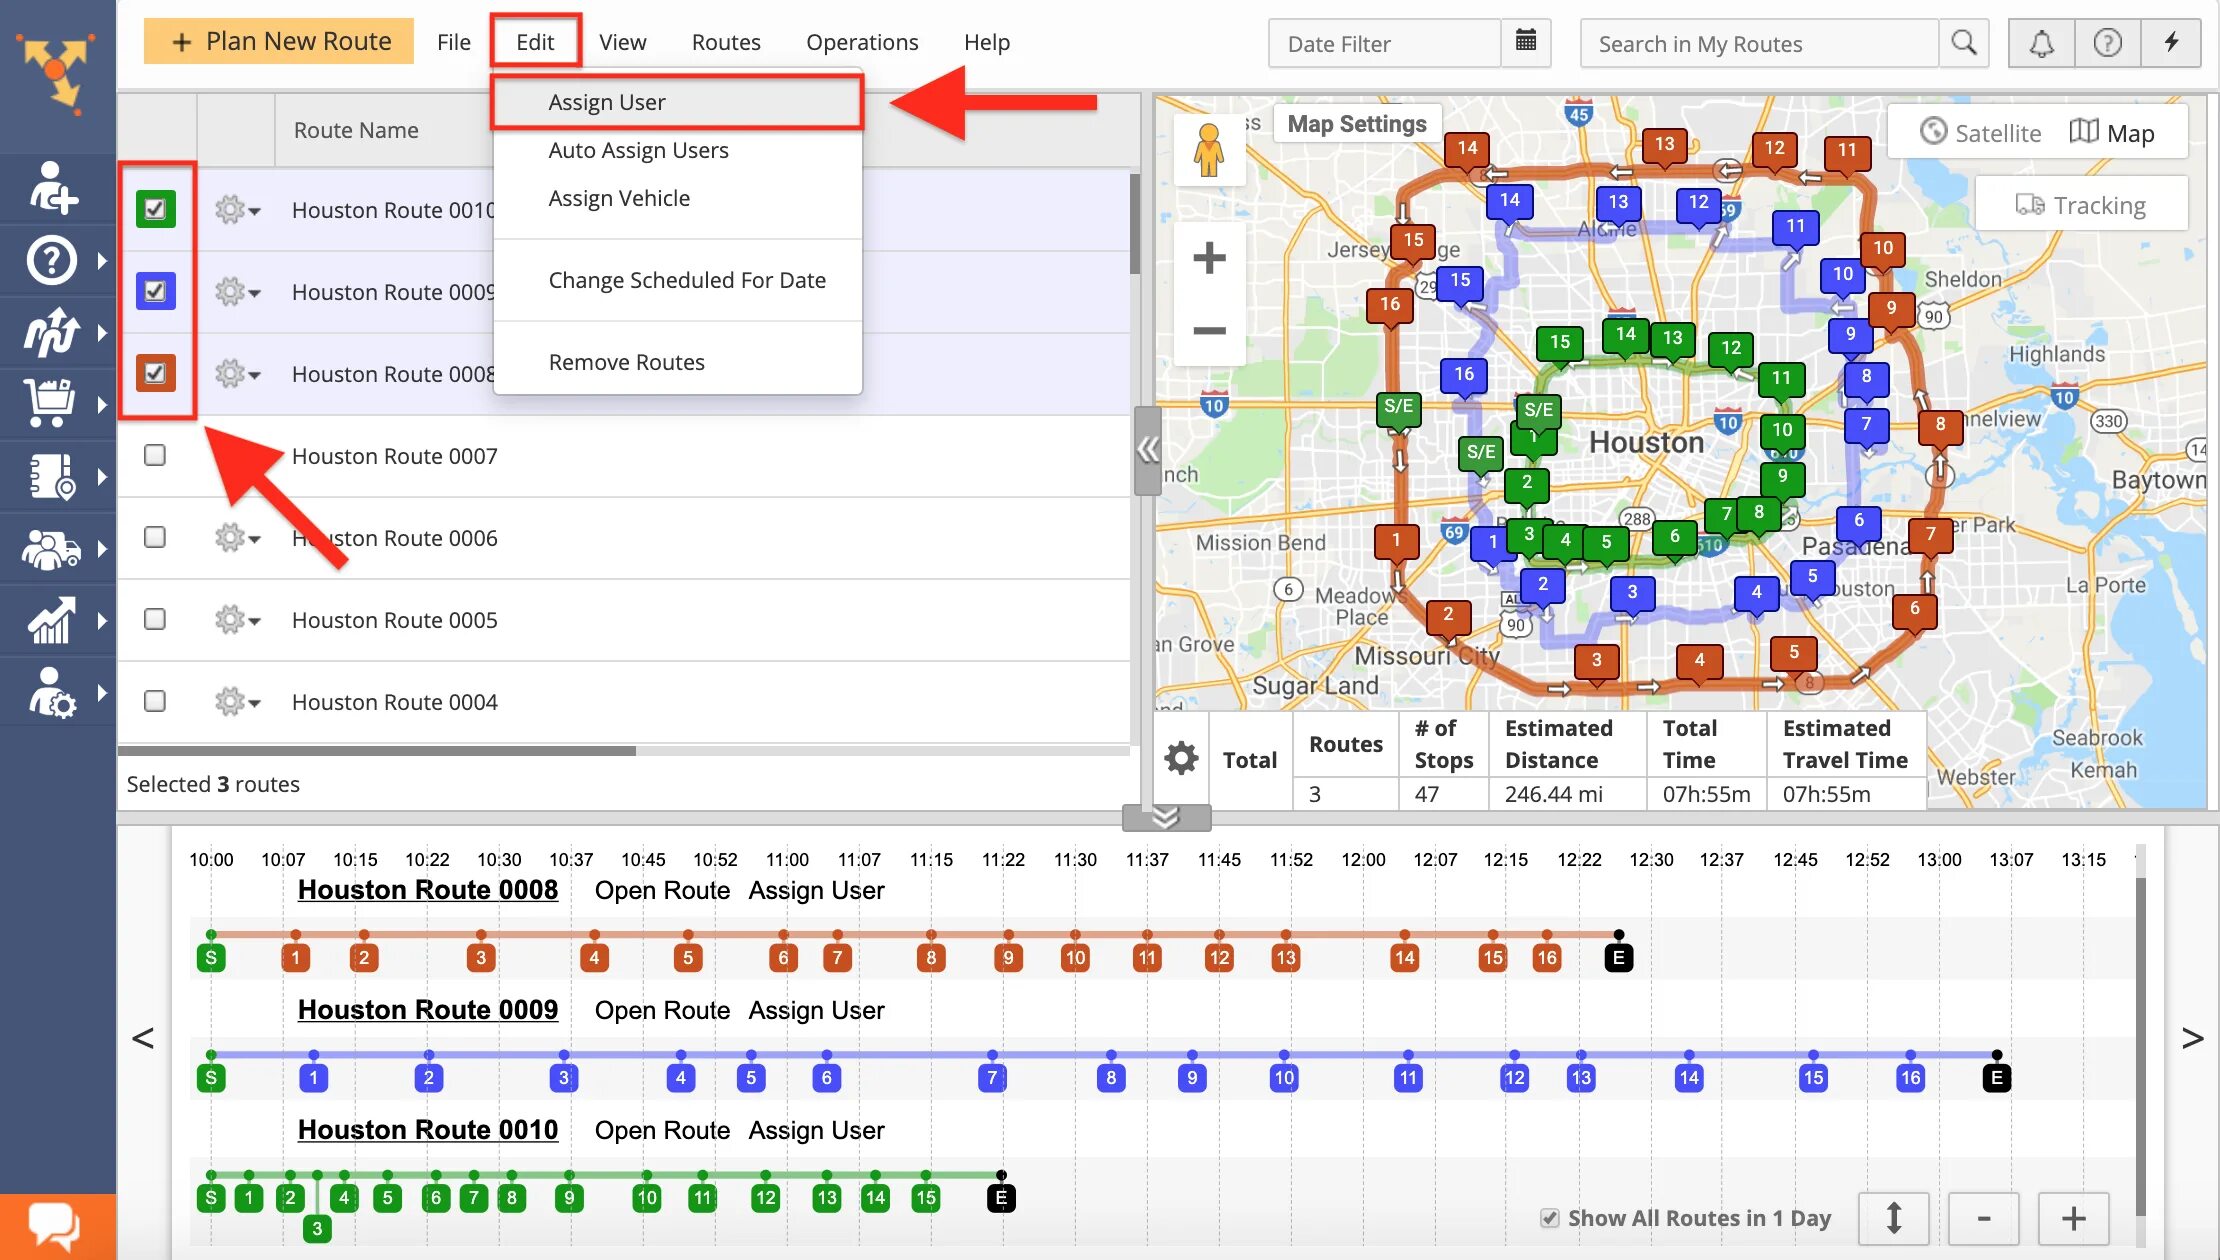Viewport: 2220px width, 1260px height.
Task: Select Assign Vehicle from Edit menu
Action: tap(619, 198)
